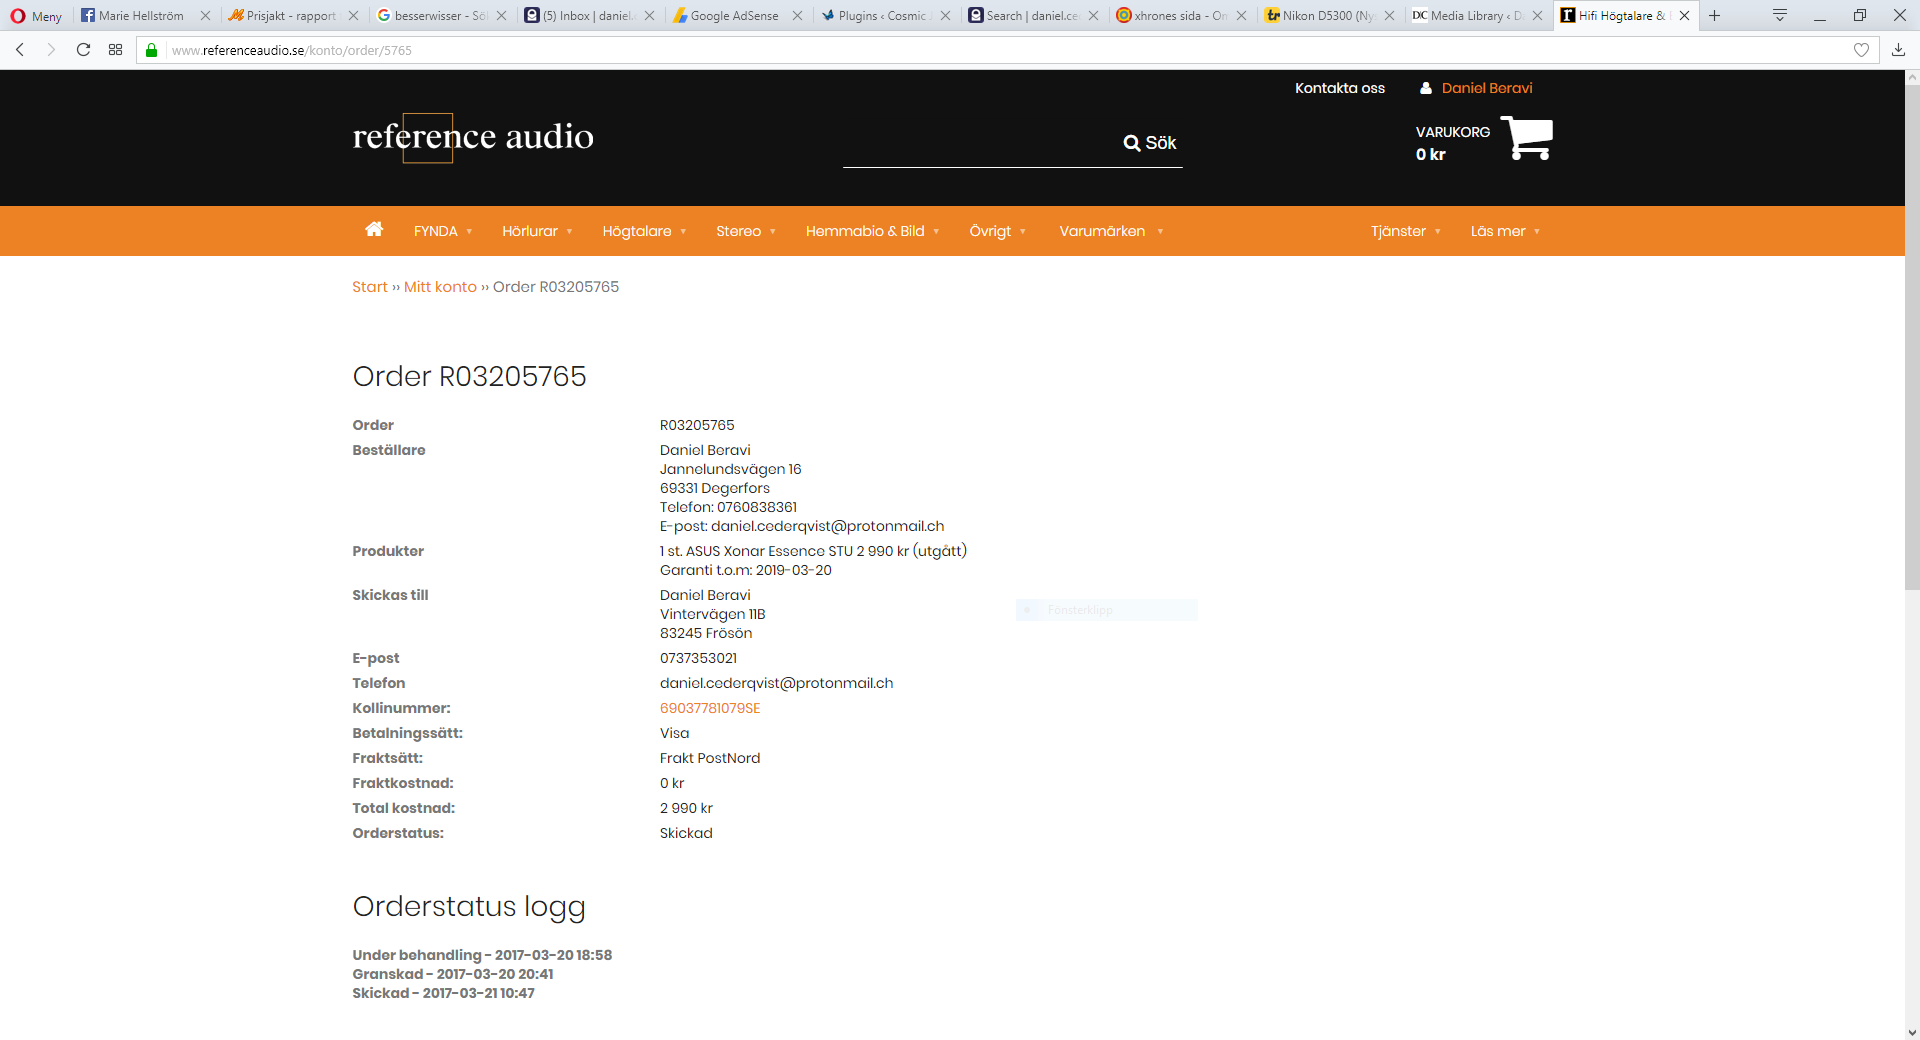1920x1040 pixels.
Task: Open the tab list menu icon
Action: coord(1779,15)
